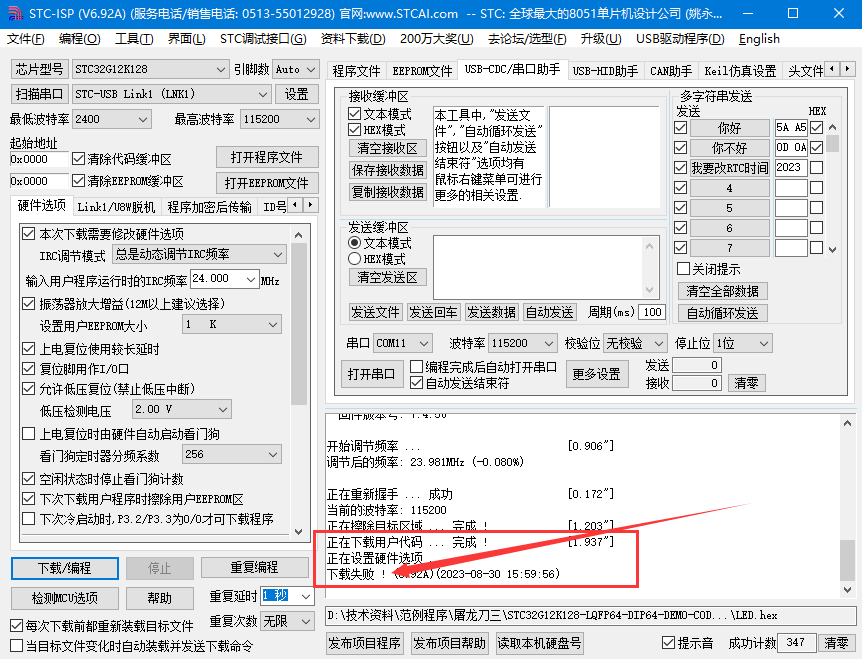Open the IRC frequency 24.000 MHz dropdown

point(251,279)
